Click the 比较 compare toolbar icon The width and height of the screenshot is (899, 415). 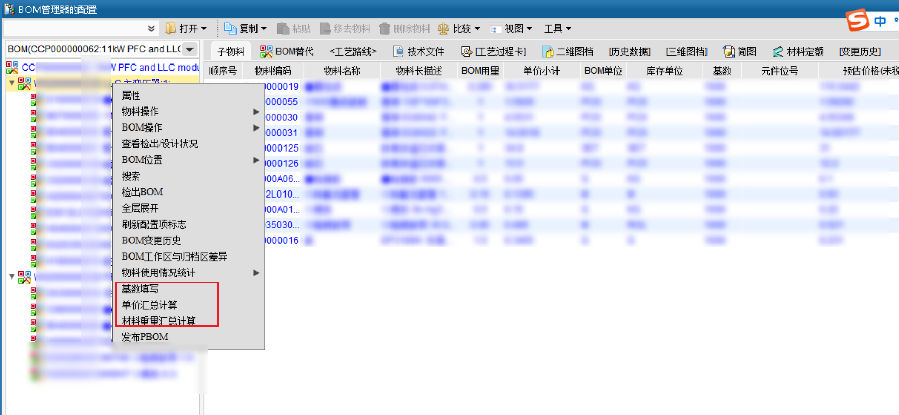pyautogui.click(x=443, y=29)
